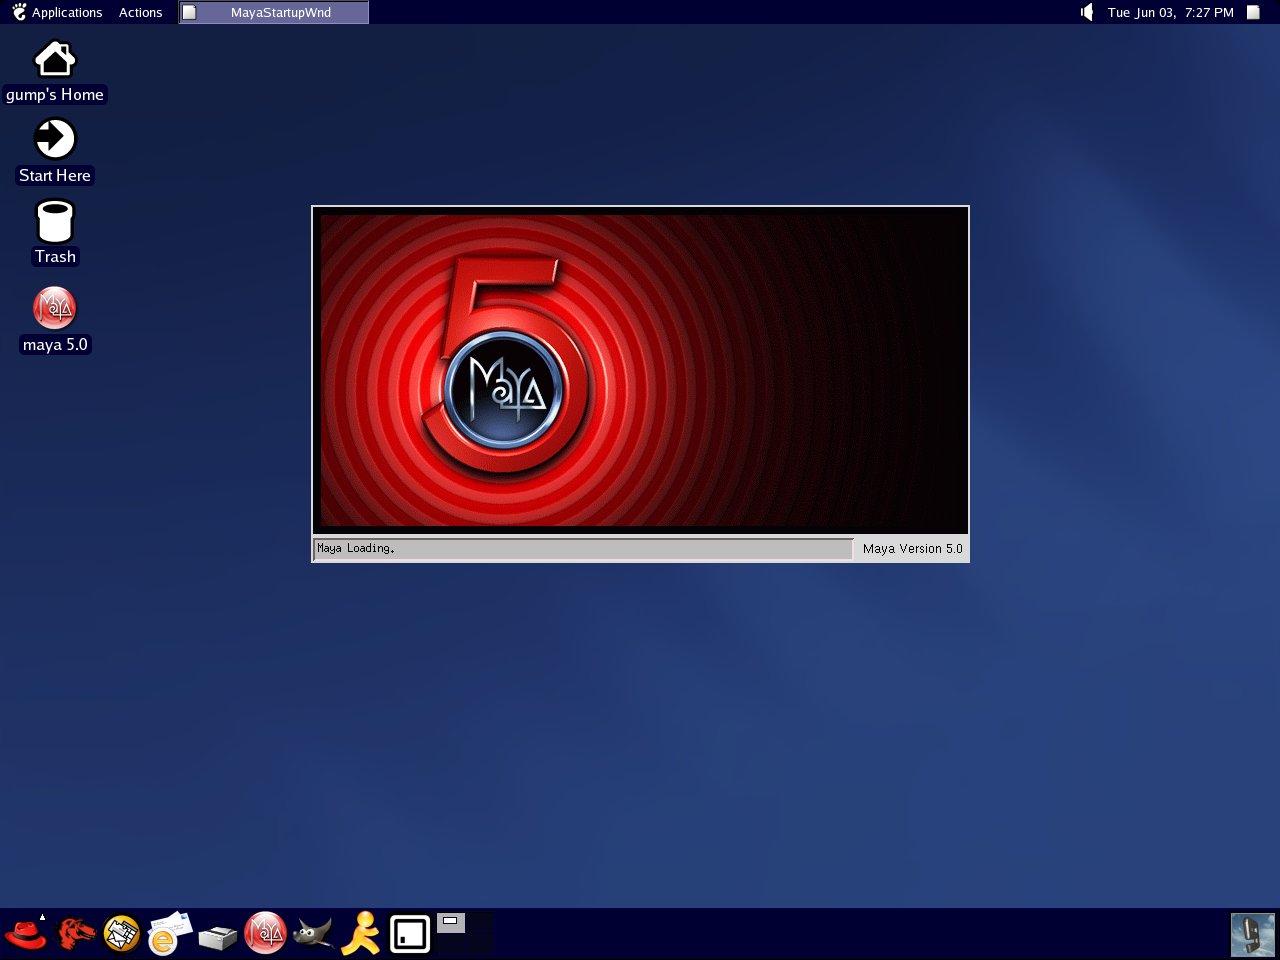Launch the Mozilla web browser

(x=76, y=934)
